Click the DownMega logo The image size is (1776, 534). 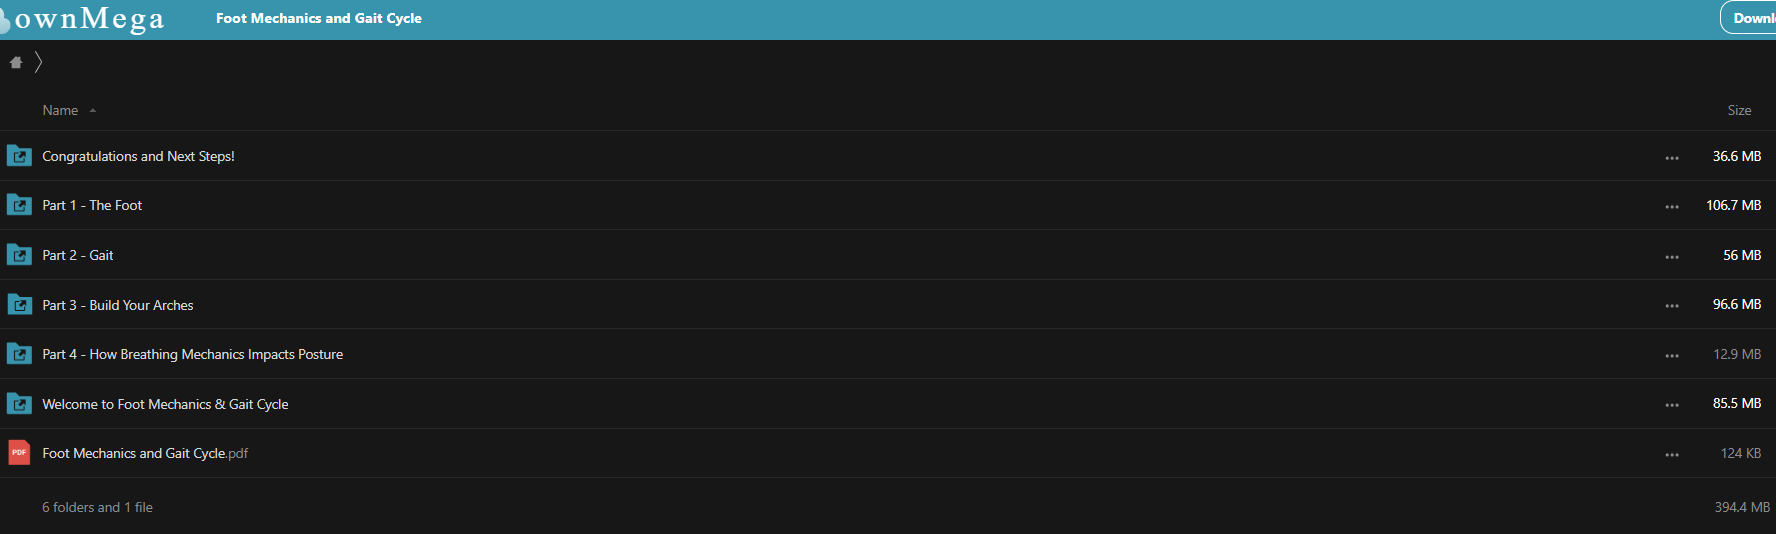pyautogui.click(x=83, y=19)
